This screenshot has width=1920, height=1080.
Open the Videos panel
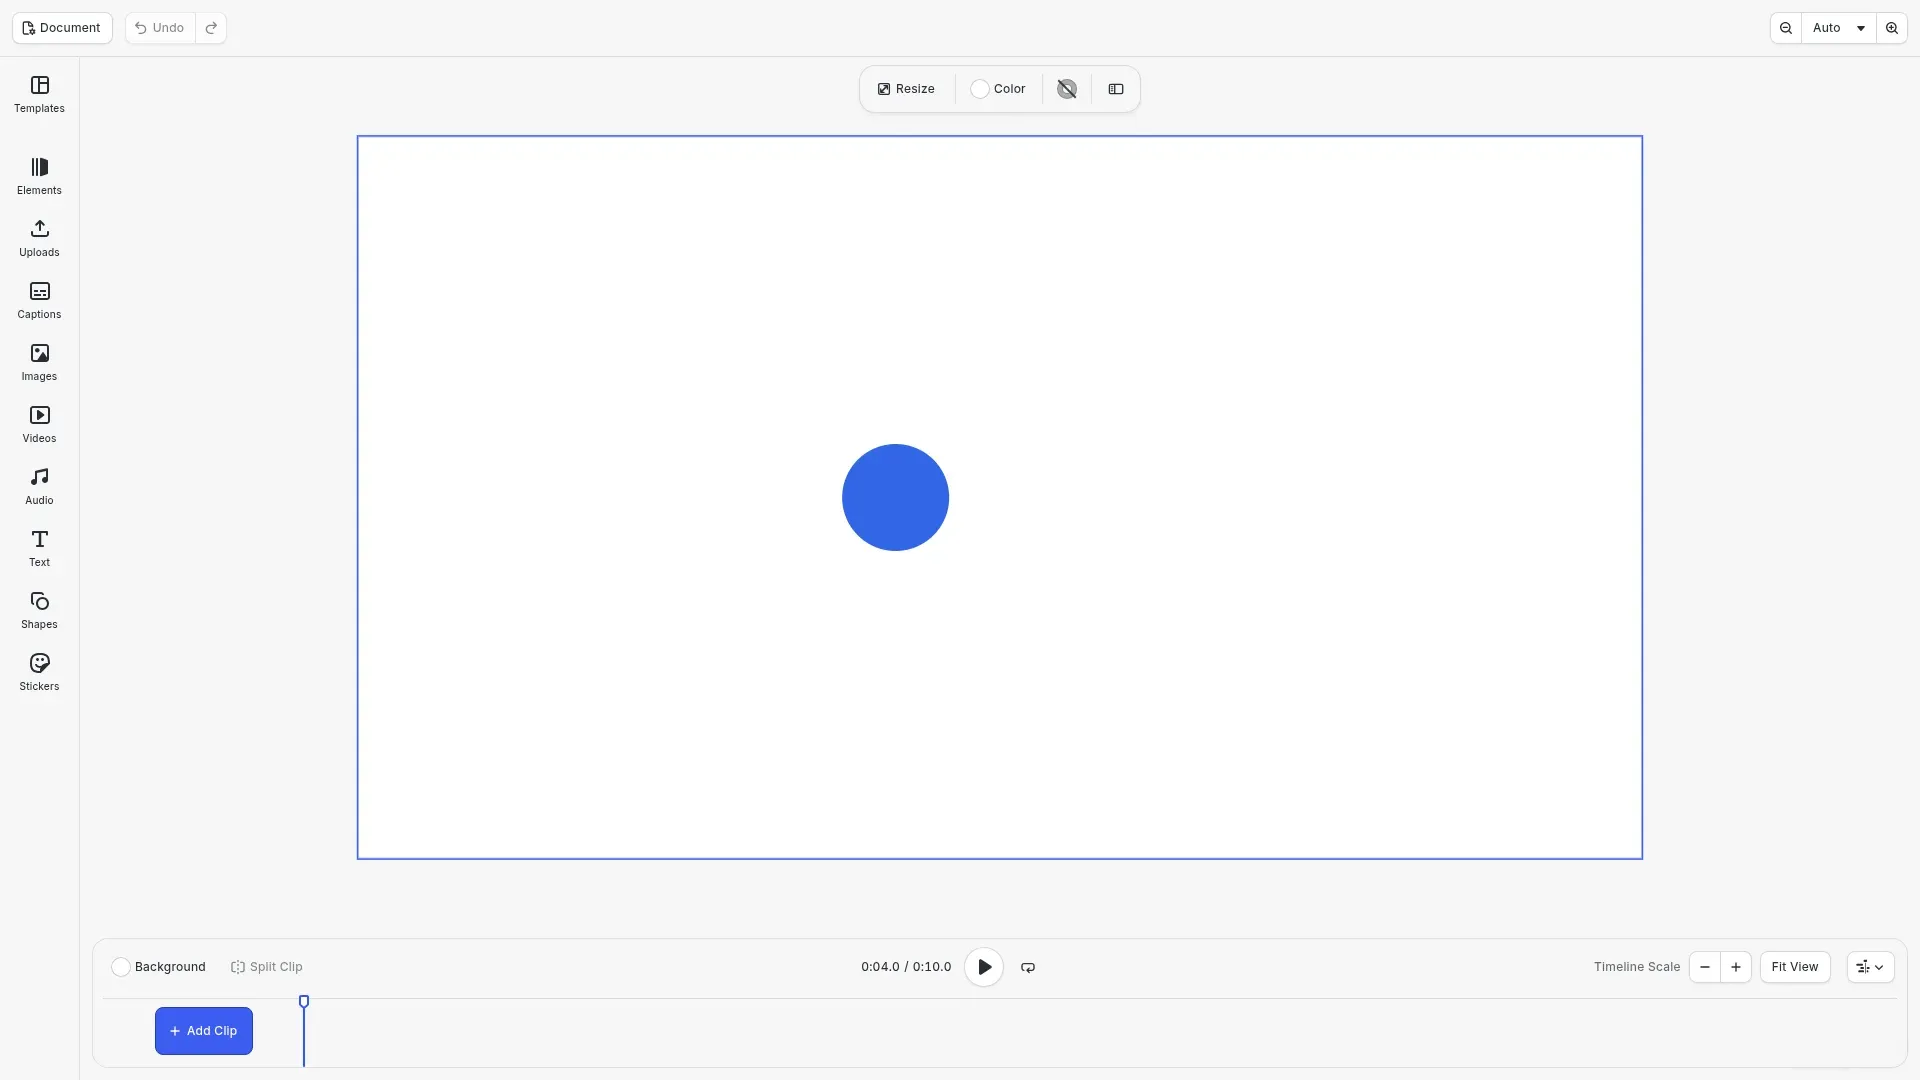point(39,425)
